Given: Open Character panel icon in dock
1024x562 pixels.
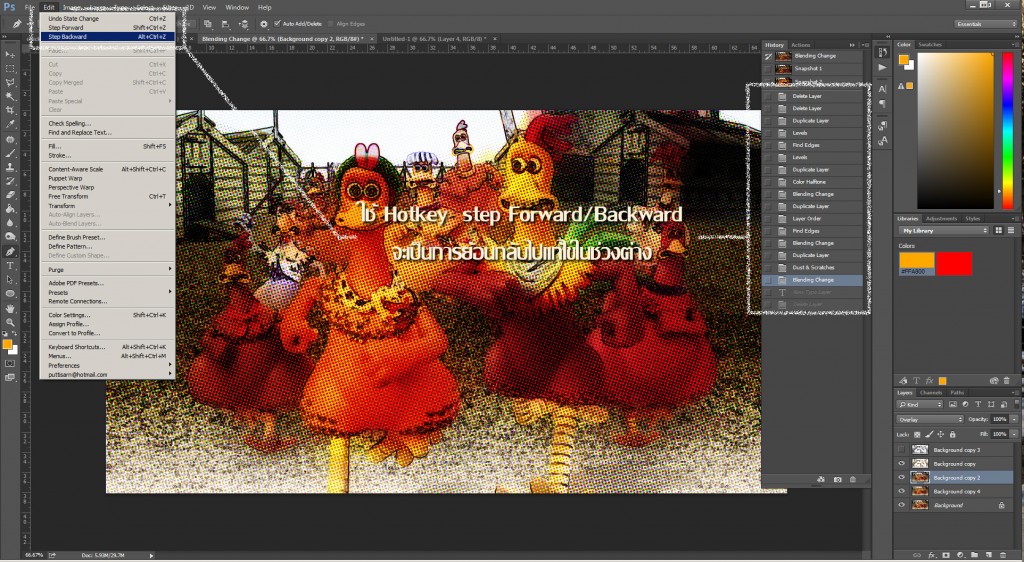Looking at the screenshot, I should coord(882,89).
